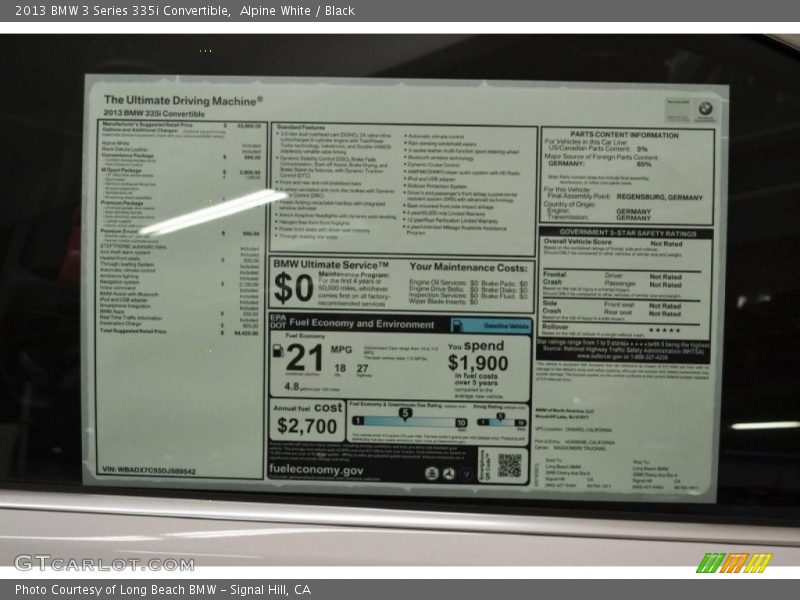This screenshot has width=800, height=600.
Task: Click 'REGENSBURG, GERMANY' assembly point
Action: [x=659, y=197]
